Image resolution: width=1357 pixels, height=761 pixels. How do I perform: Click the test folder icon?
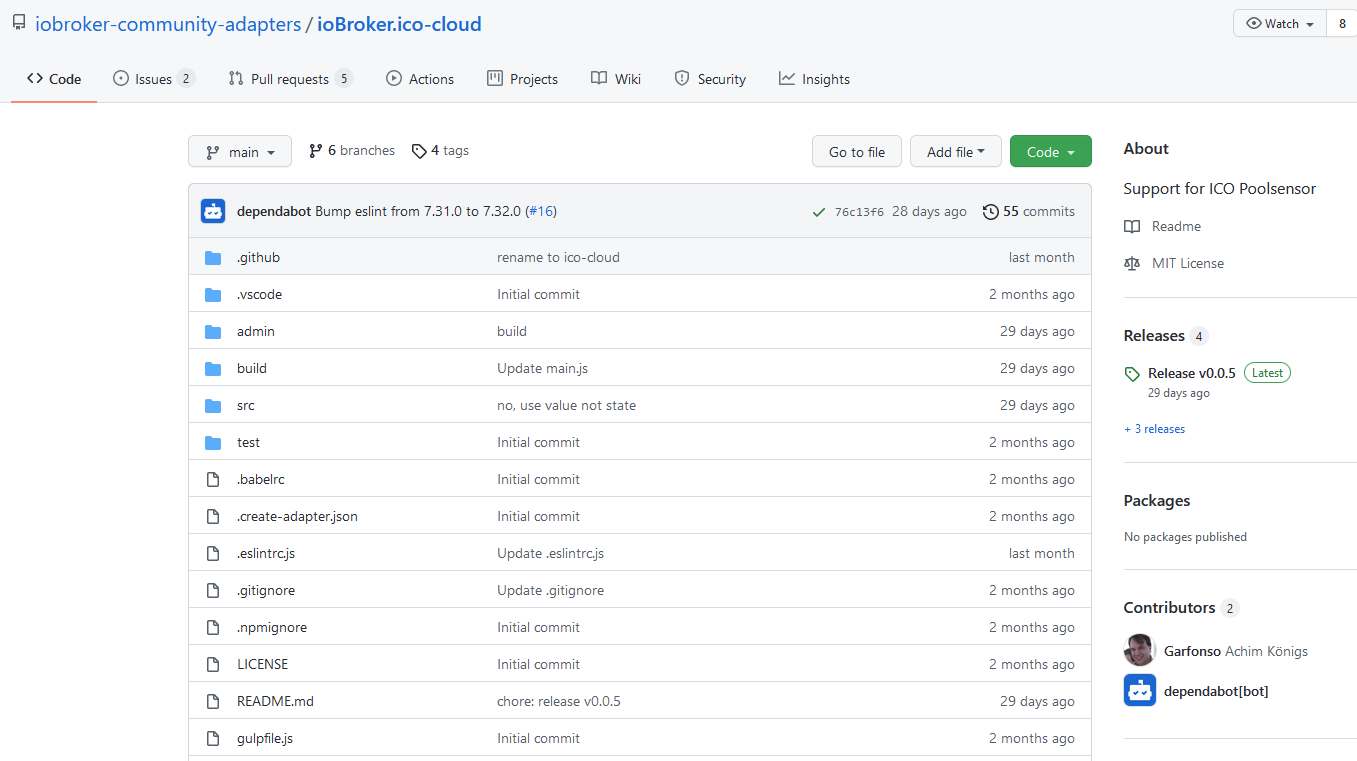coord(213,443)
